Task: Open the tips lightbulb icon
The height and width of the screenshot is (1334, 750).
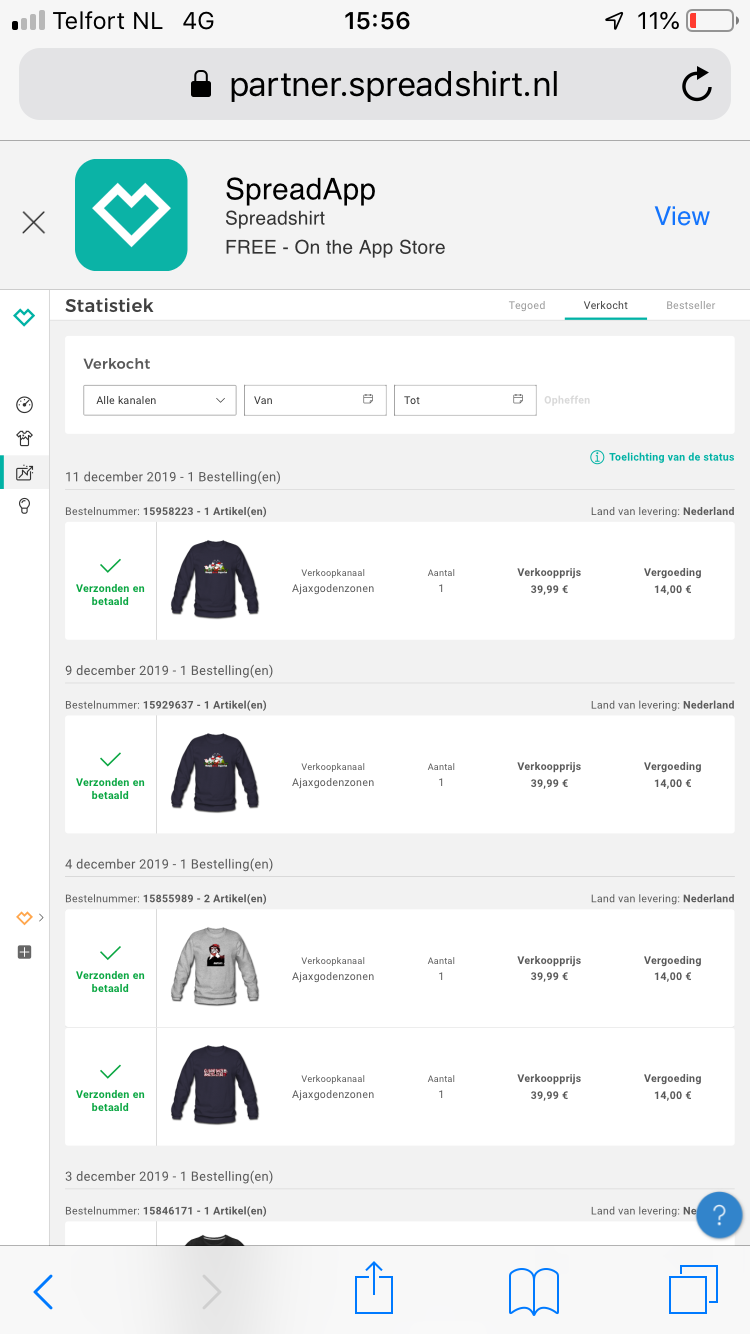Action: (x=25, y=506)
